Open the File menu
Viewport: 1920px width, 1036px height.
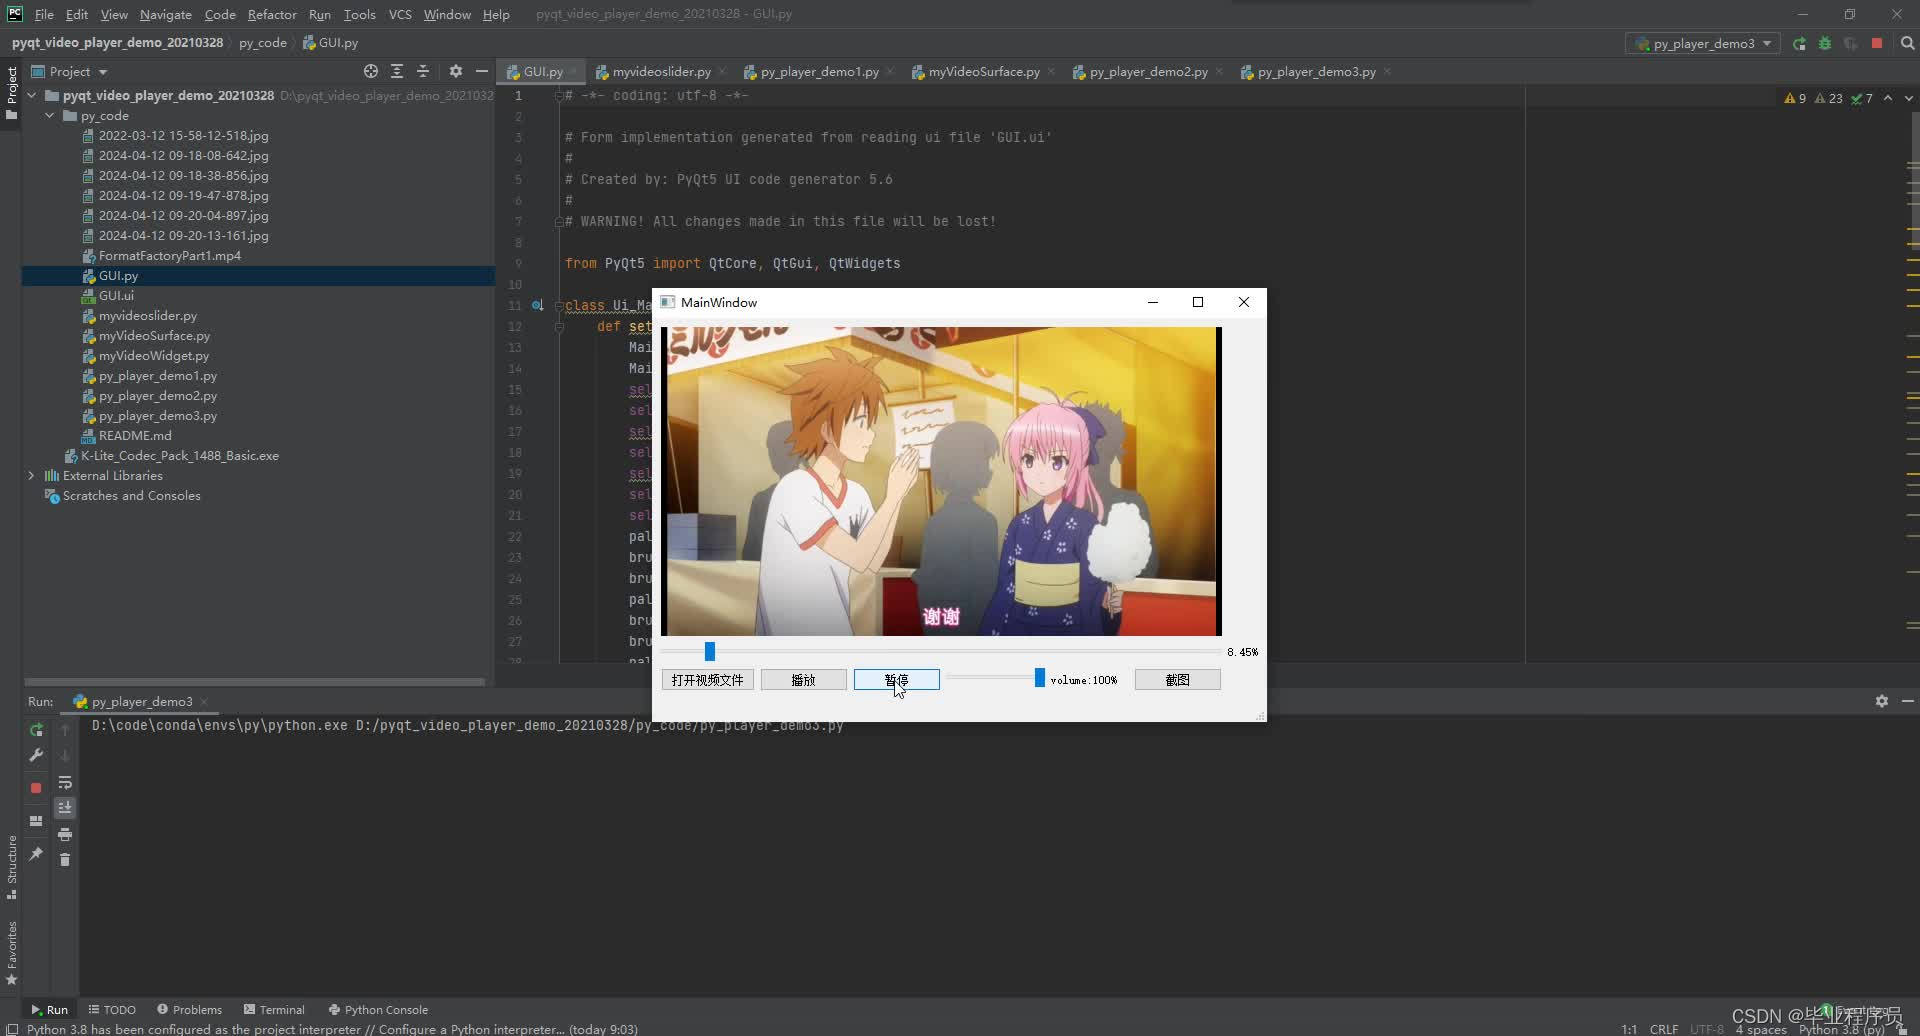tap(44, 14)
